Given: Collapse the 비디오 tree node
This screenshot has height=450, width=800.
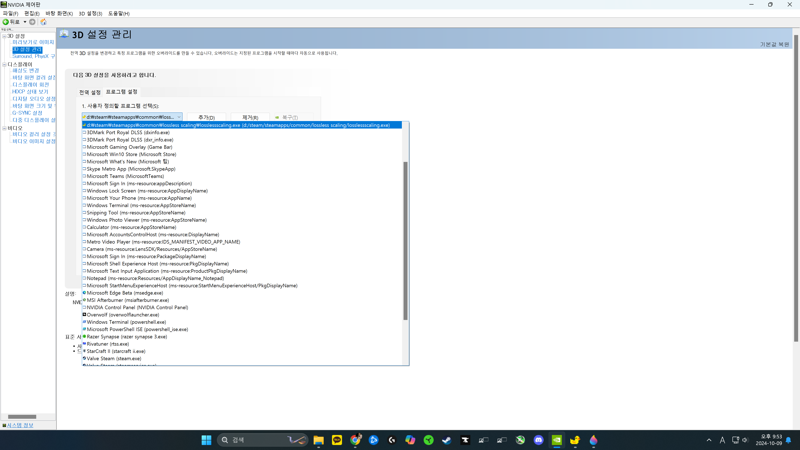Looking at the screenshot, I should (4, 129).
